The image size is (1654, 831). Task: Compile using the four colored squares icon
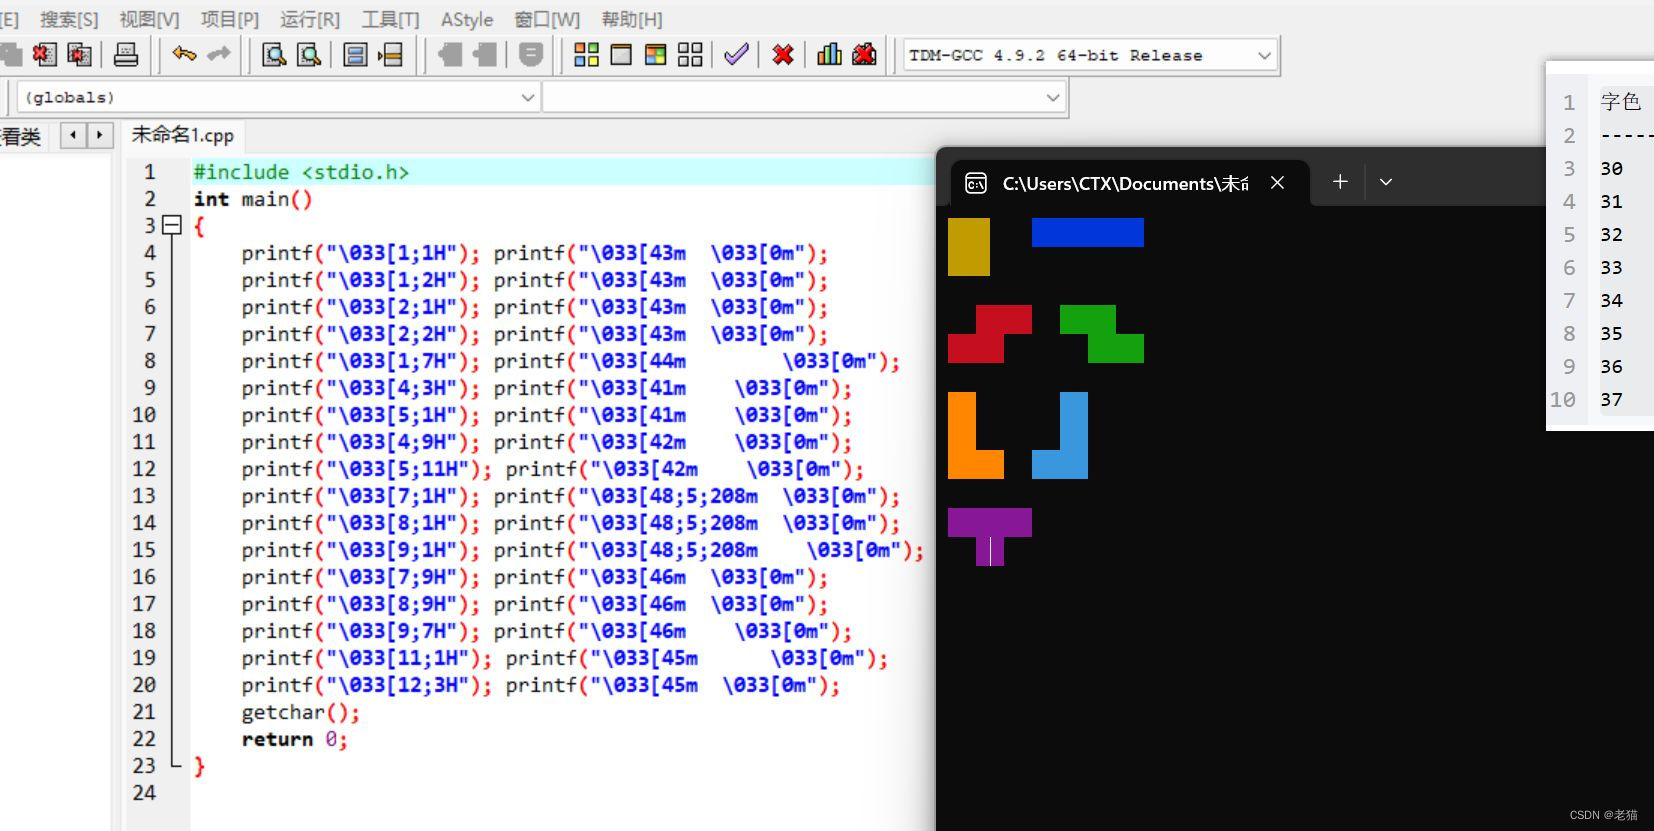point(586,55)
